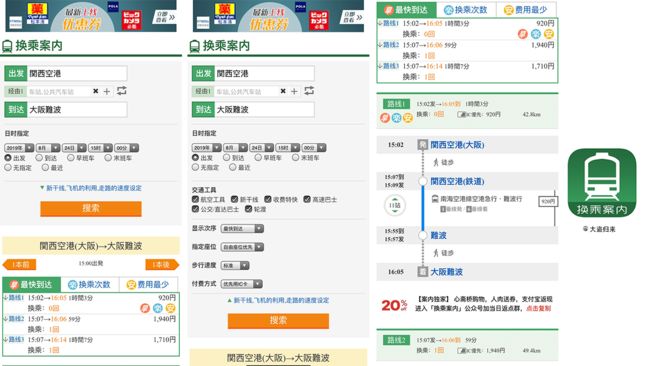The height and width of the screenshot is (366, 650).
Task: Switch to 费用最少 tab on left screen
Action: pyautogui.click(x=148, y=284)
